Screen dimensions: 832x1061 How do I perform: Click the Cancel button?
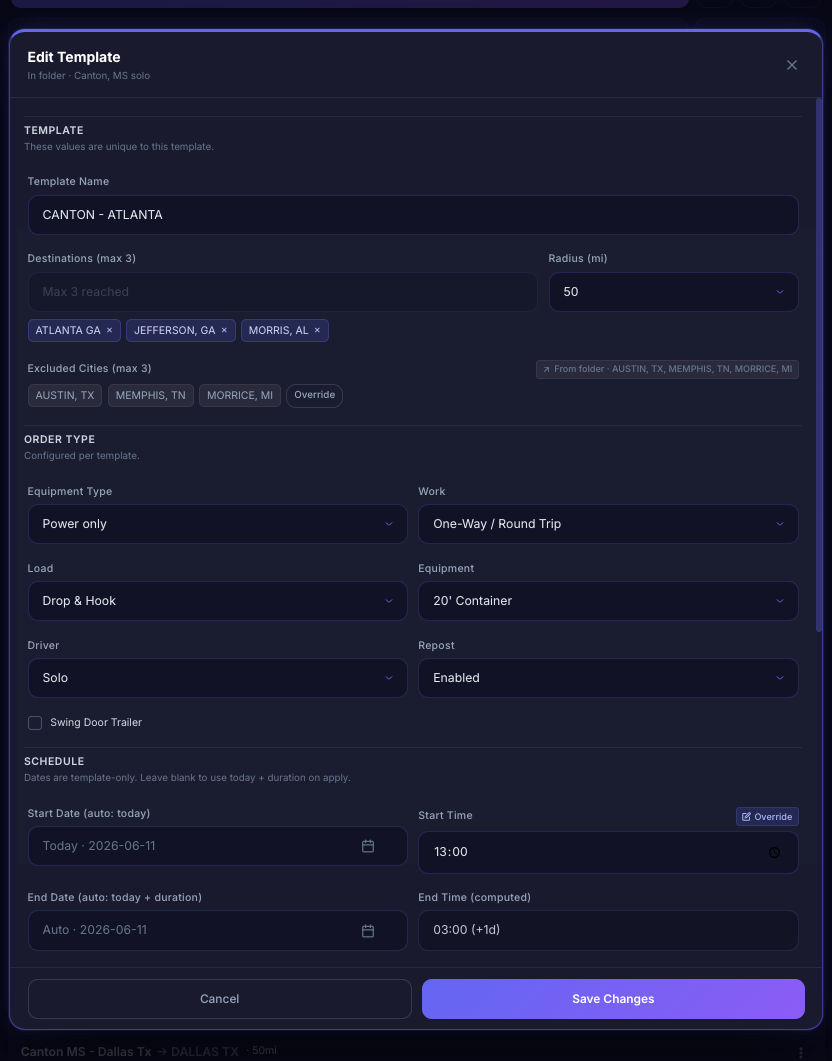(x=220, y=999)
